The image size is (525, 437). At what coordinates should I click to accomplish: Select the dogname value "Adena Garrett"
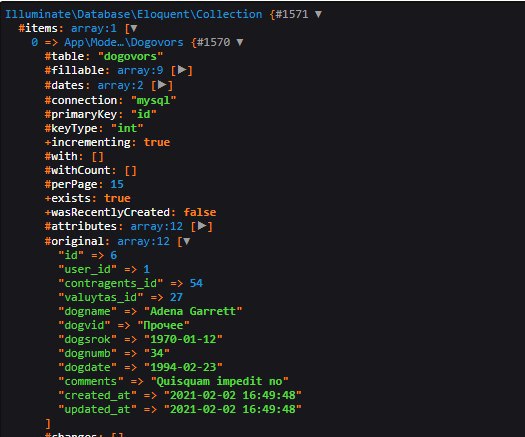point(193,311)
